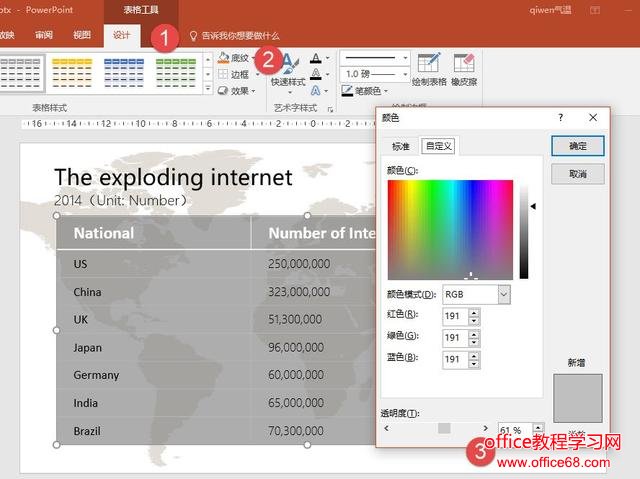Expand the text effects dropdown arrow

click(326, 91)
